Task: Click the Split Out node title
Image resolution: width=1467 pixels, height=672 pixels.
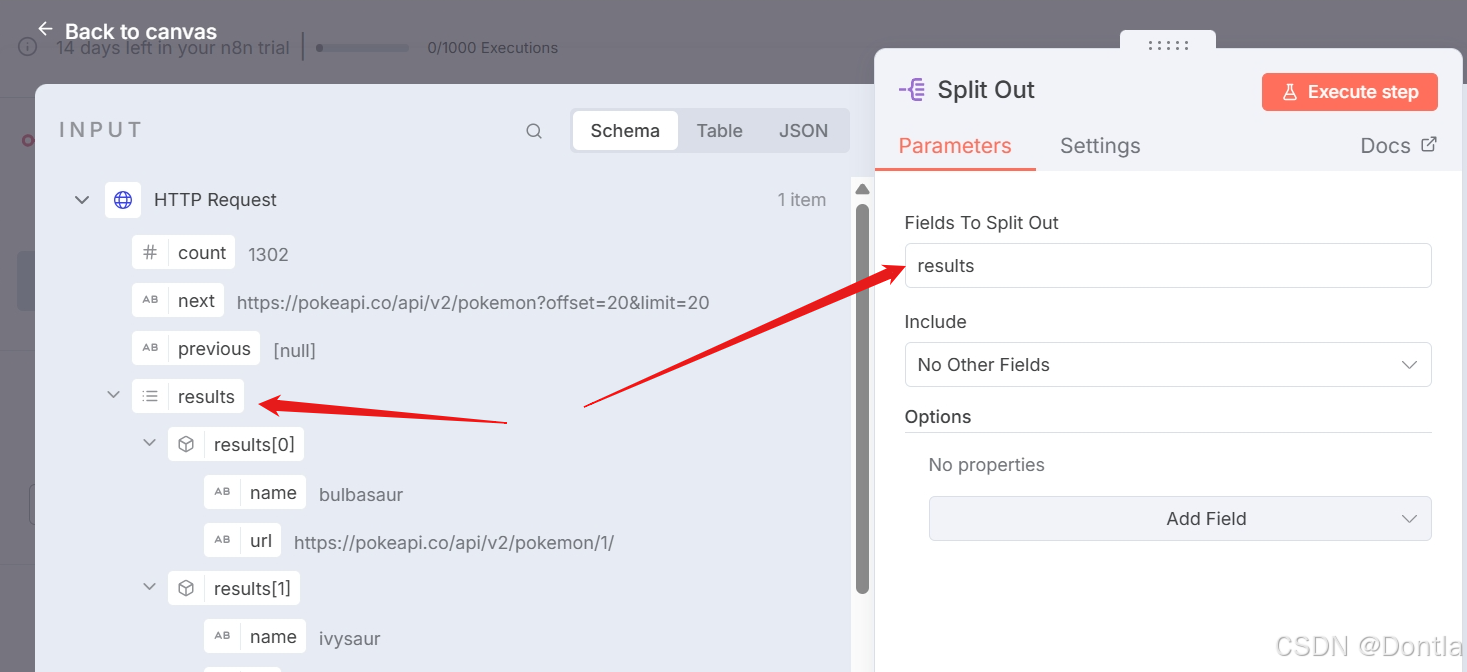Action: pos(986,90)
